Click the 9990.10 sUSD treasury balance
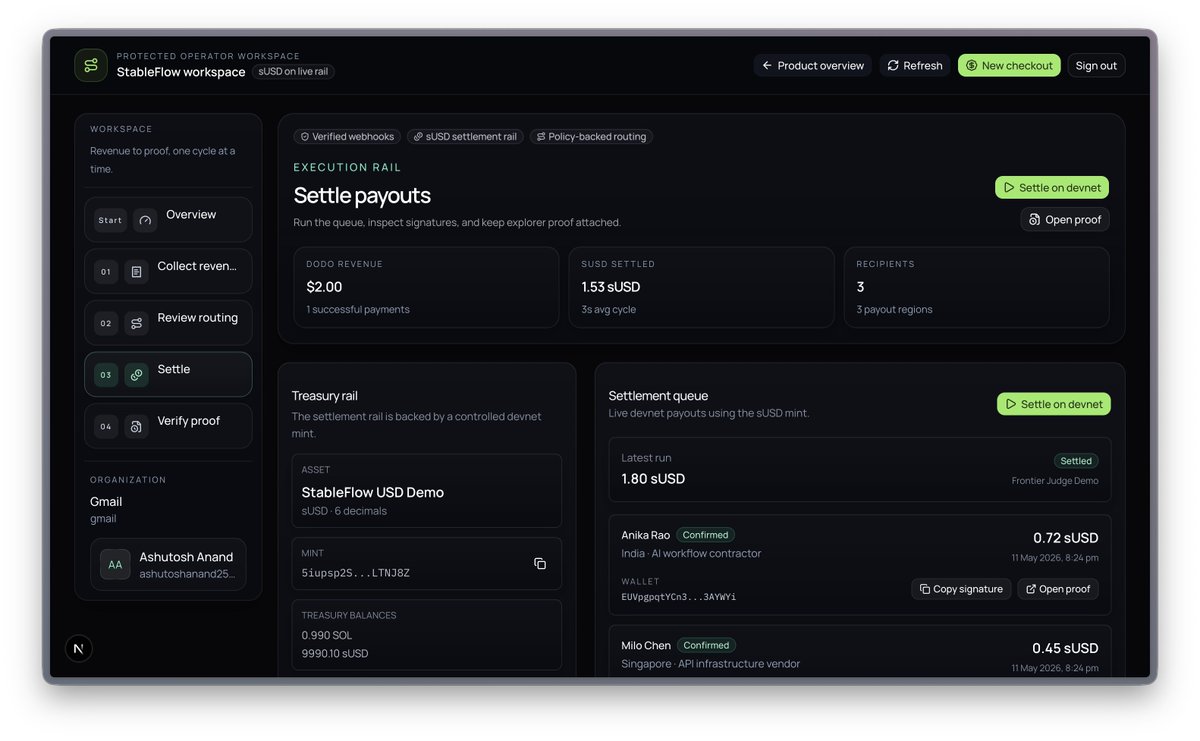1200x741 pixels. [x=335, y=654]
